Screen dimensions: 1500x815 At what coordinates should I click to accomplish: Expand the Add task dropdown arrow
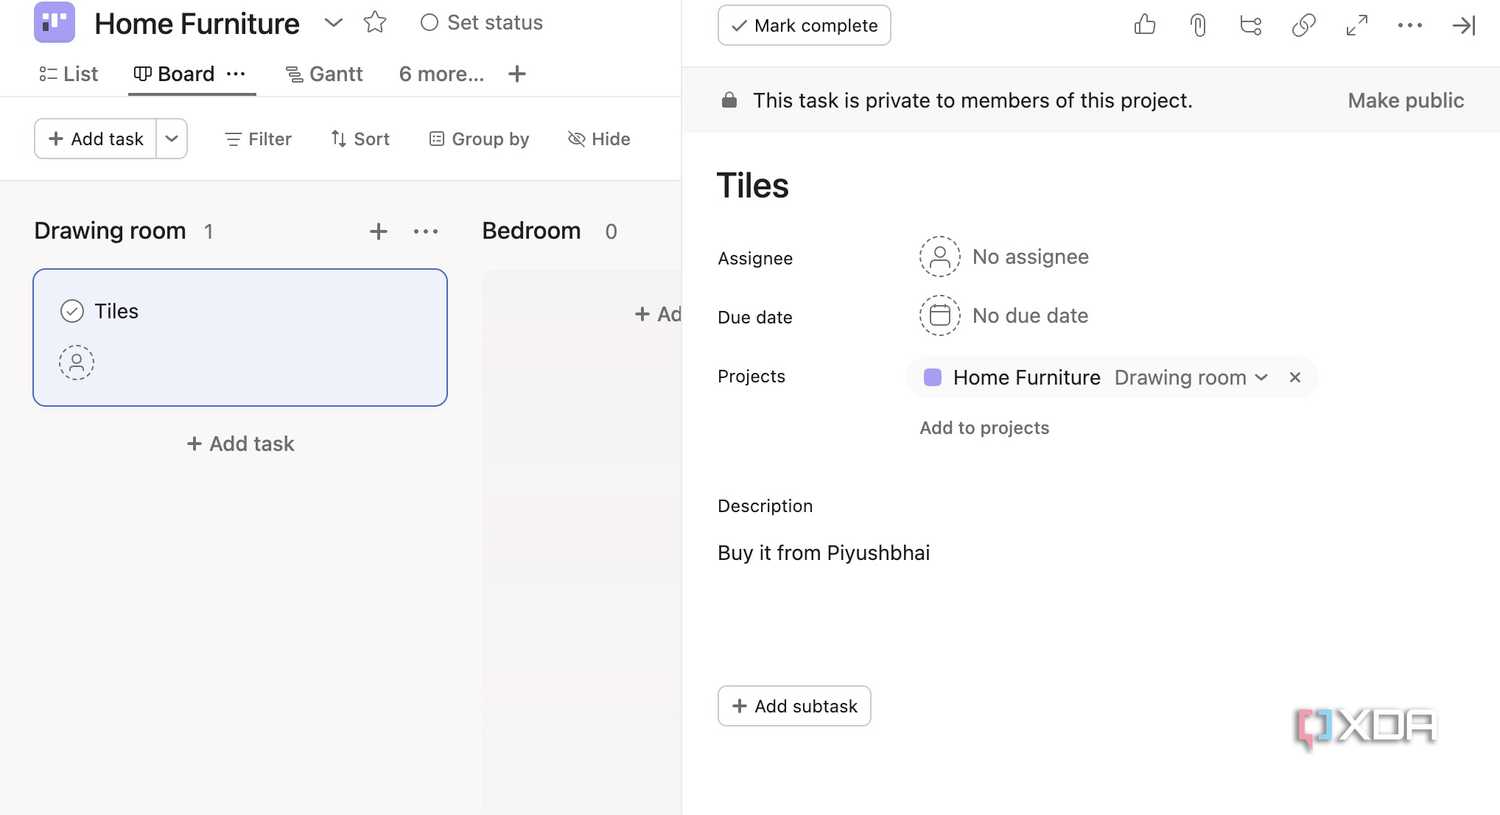pos(172,139)
